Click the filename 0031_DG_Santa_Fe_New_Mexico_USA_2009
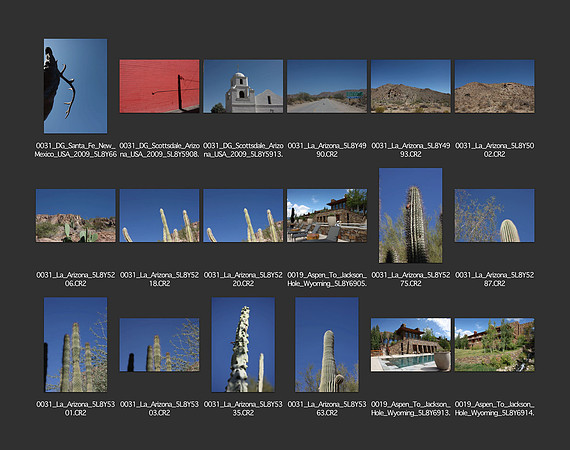Viewport: 570px width, 450px height. point(76,150)
